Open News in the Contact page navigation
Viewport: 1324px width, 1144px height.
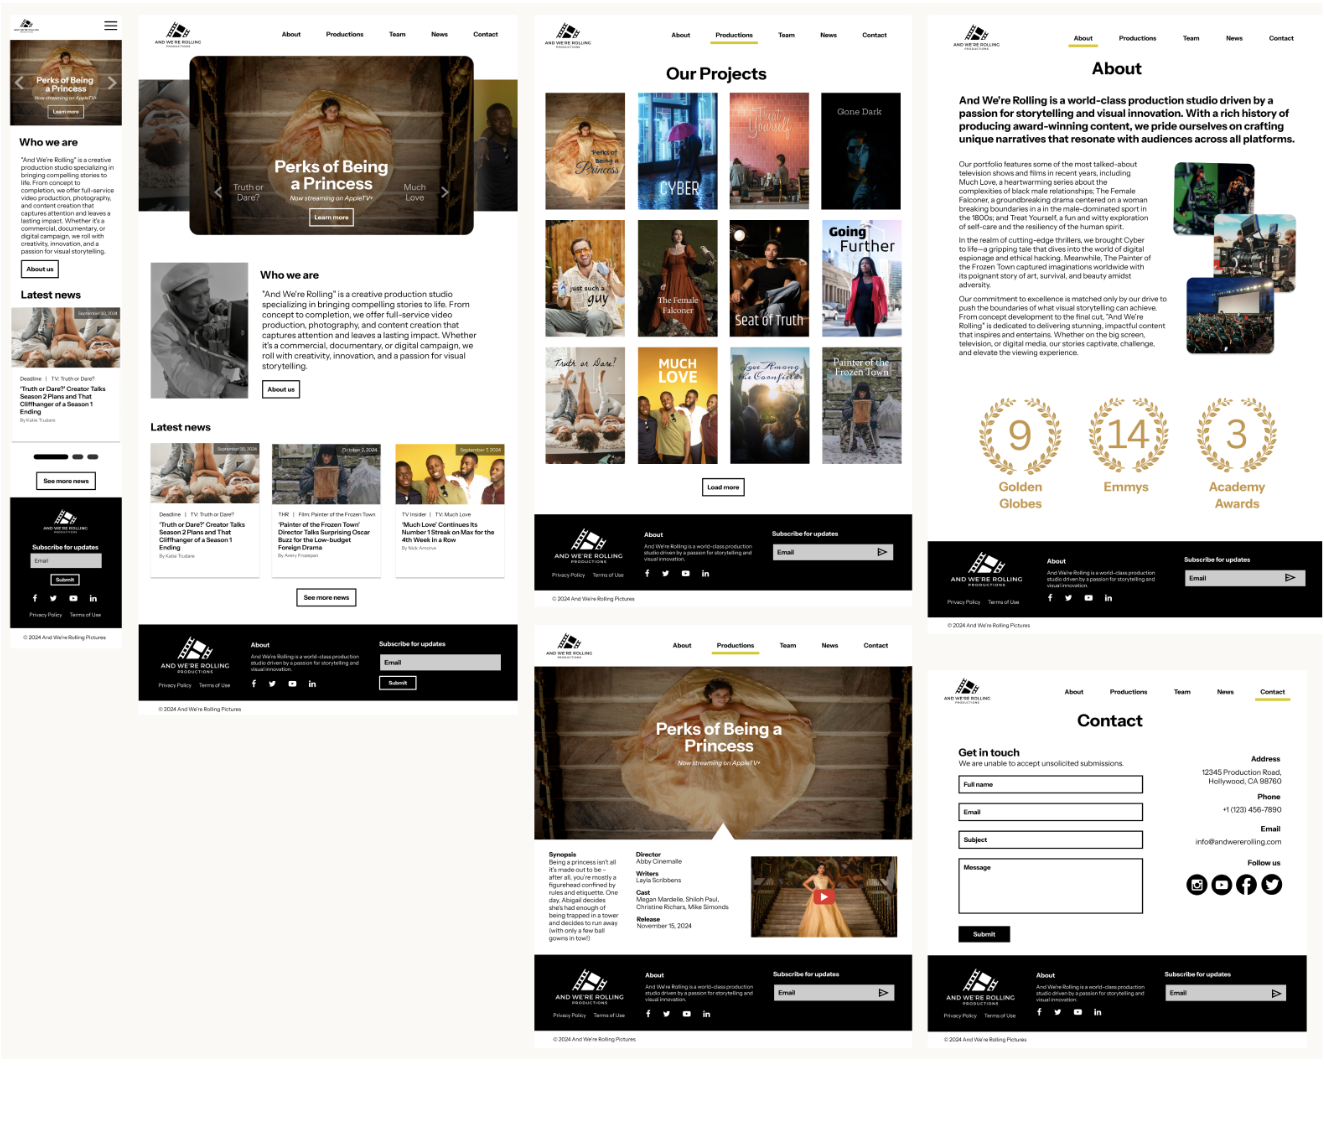1225,692
